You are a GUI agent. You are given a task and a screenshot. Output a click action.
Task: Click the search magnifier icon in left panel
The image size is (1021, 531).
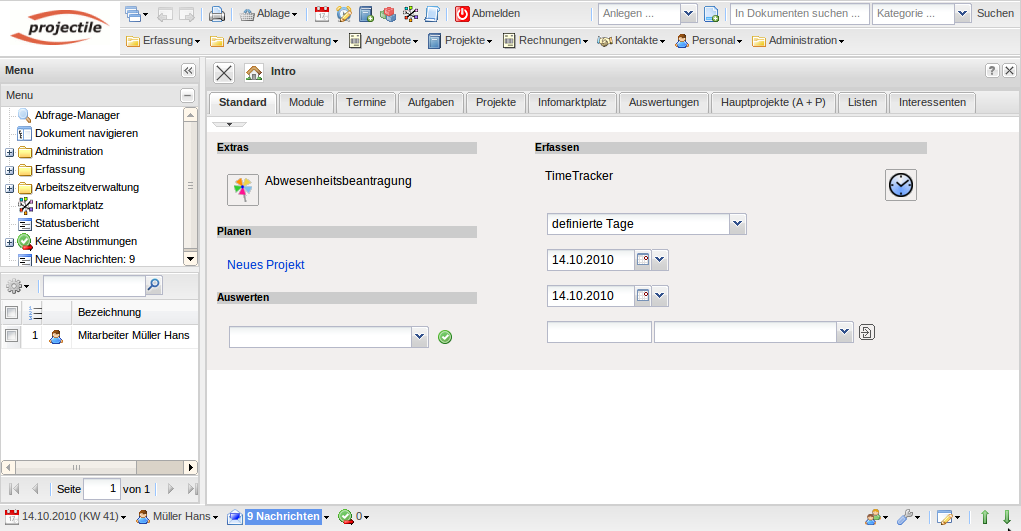153,286
